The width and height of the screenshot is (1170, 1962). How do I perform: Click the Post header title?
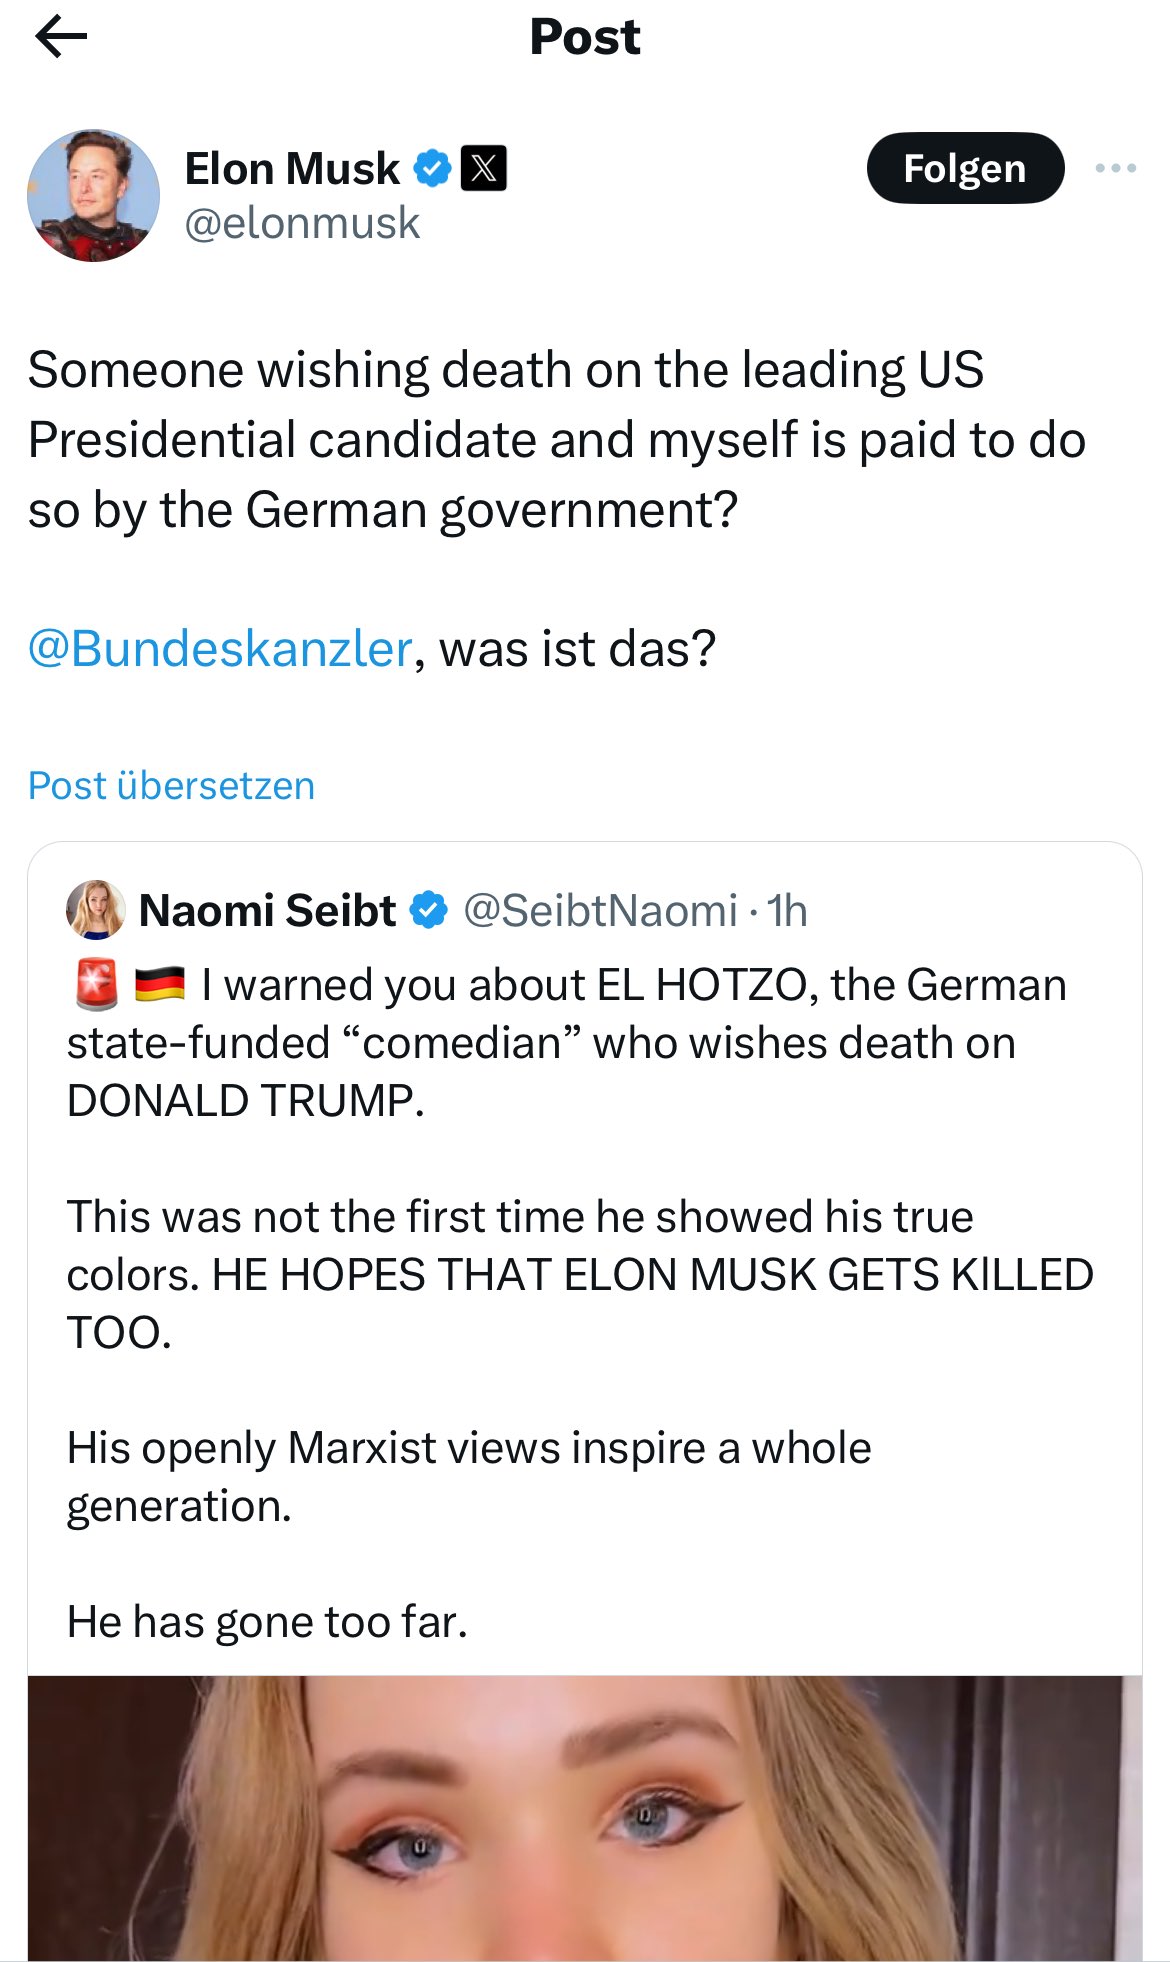(585, 38)
